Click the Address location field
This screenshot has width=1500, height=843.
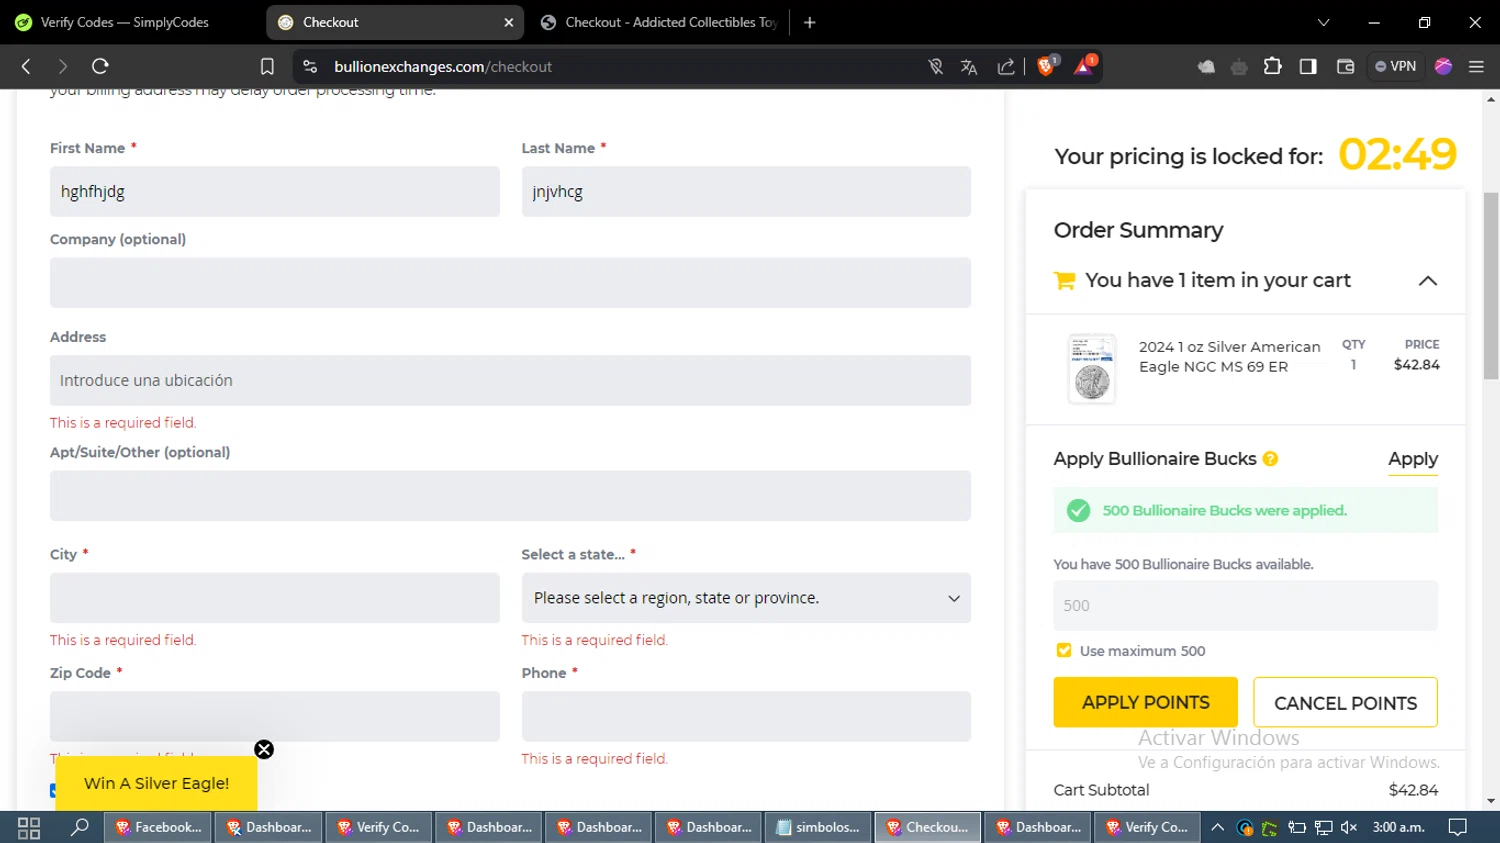click(510, 380)
